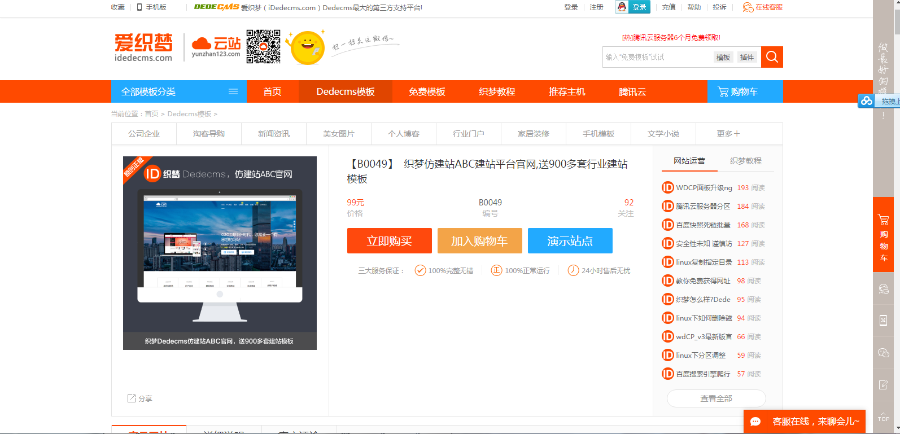Click the 100%完整无错 checkmark icon
The width and height of the screenshot is (900, 434).
coord(420,270)
